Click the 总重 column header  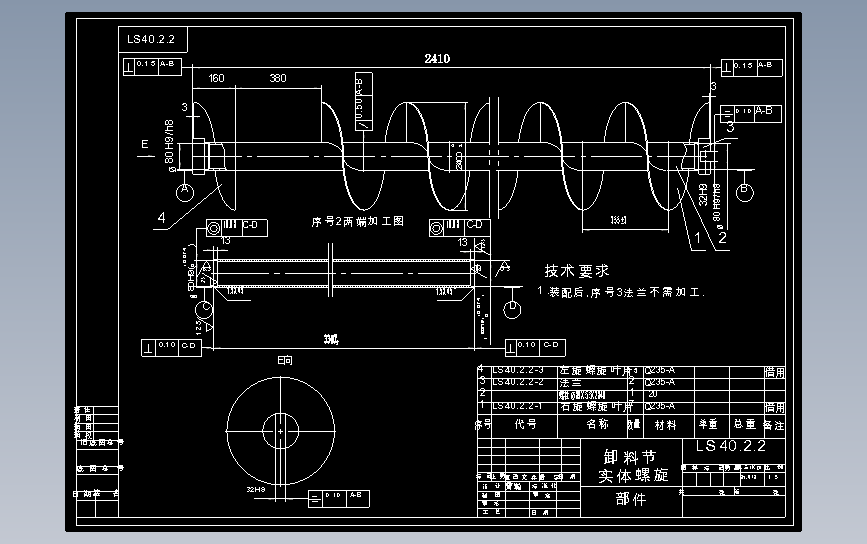(745, 424)
